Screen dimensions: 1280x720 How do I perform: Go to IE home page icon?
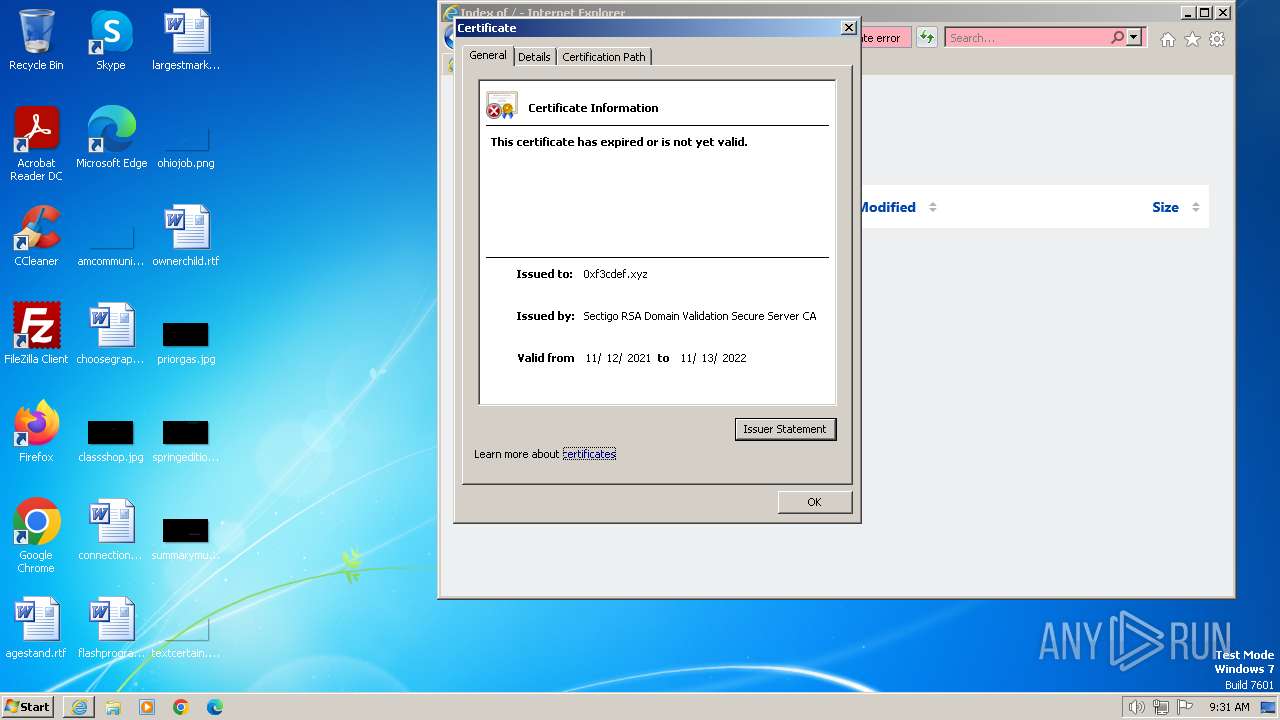click(1167, 39)
